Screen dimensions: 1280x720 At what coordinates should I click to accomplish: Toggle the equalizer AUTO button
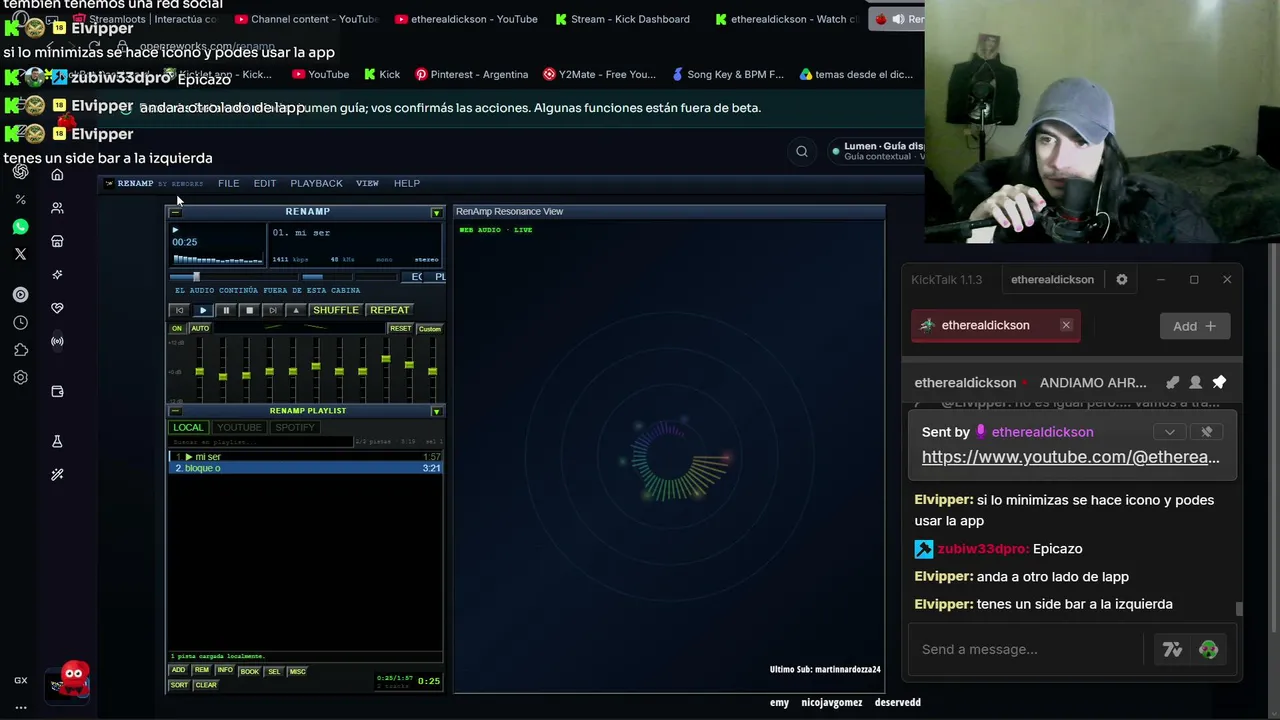(200, 328)
